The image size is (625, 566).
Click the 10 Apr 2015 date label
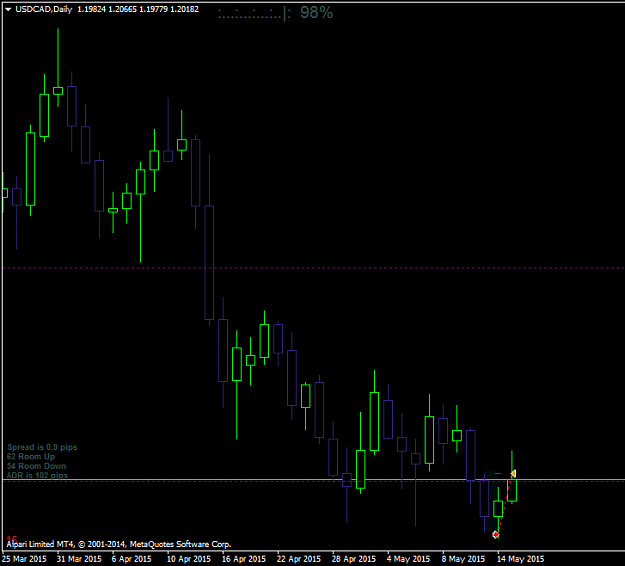coord(189,559)
